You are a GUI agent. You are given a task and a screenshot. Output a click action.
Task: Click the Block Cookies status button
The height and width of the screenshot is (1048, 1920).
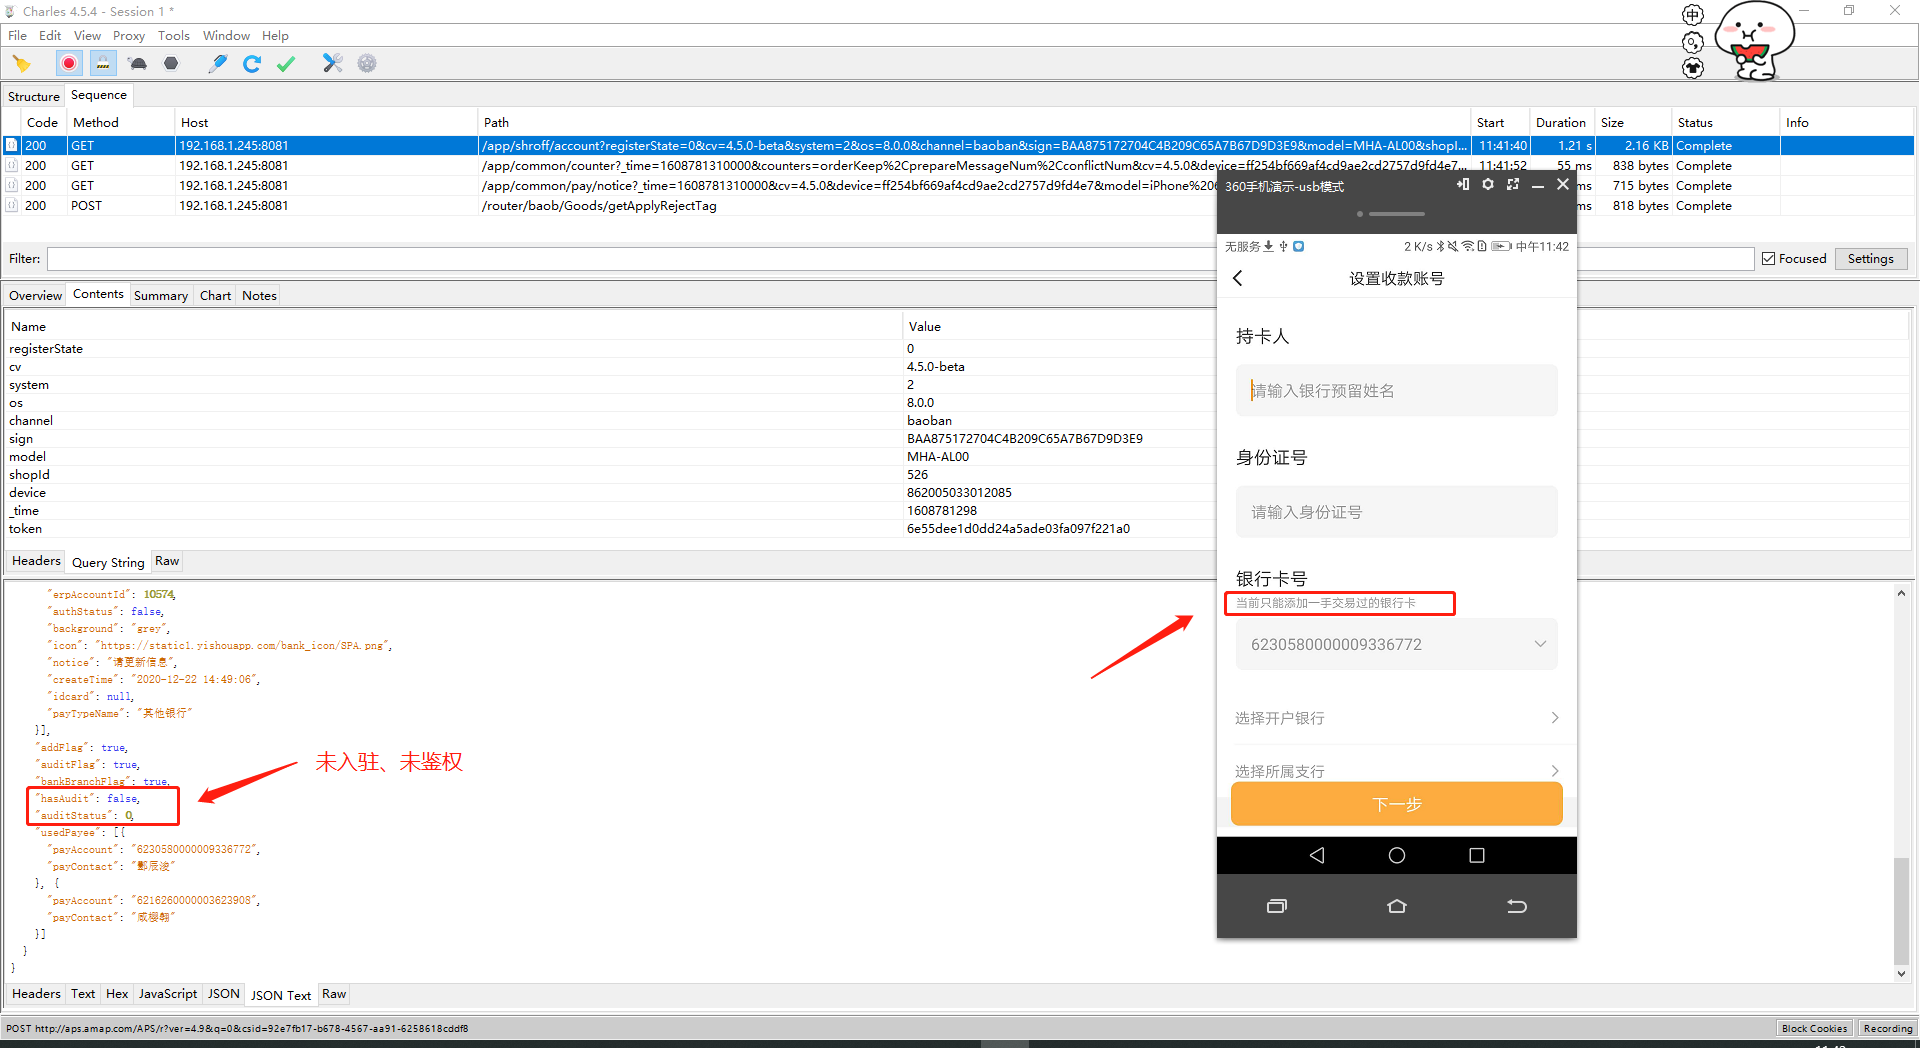1814,1028
